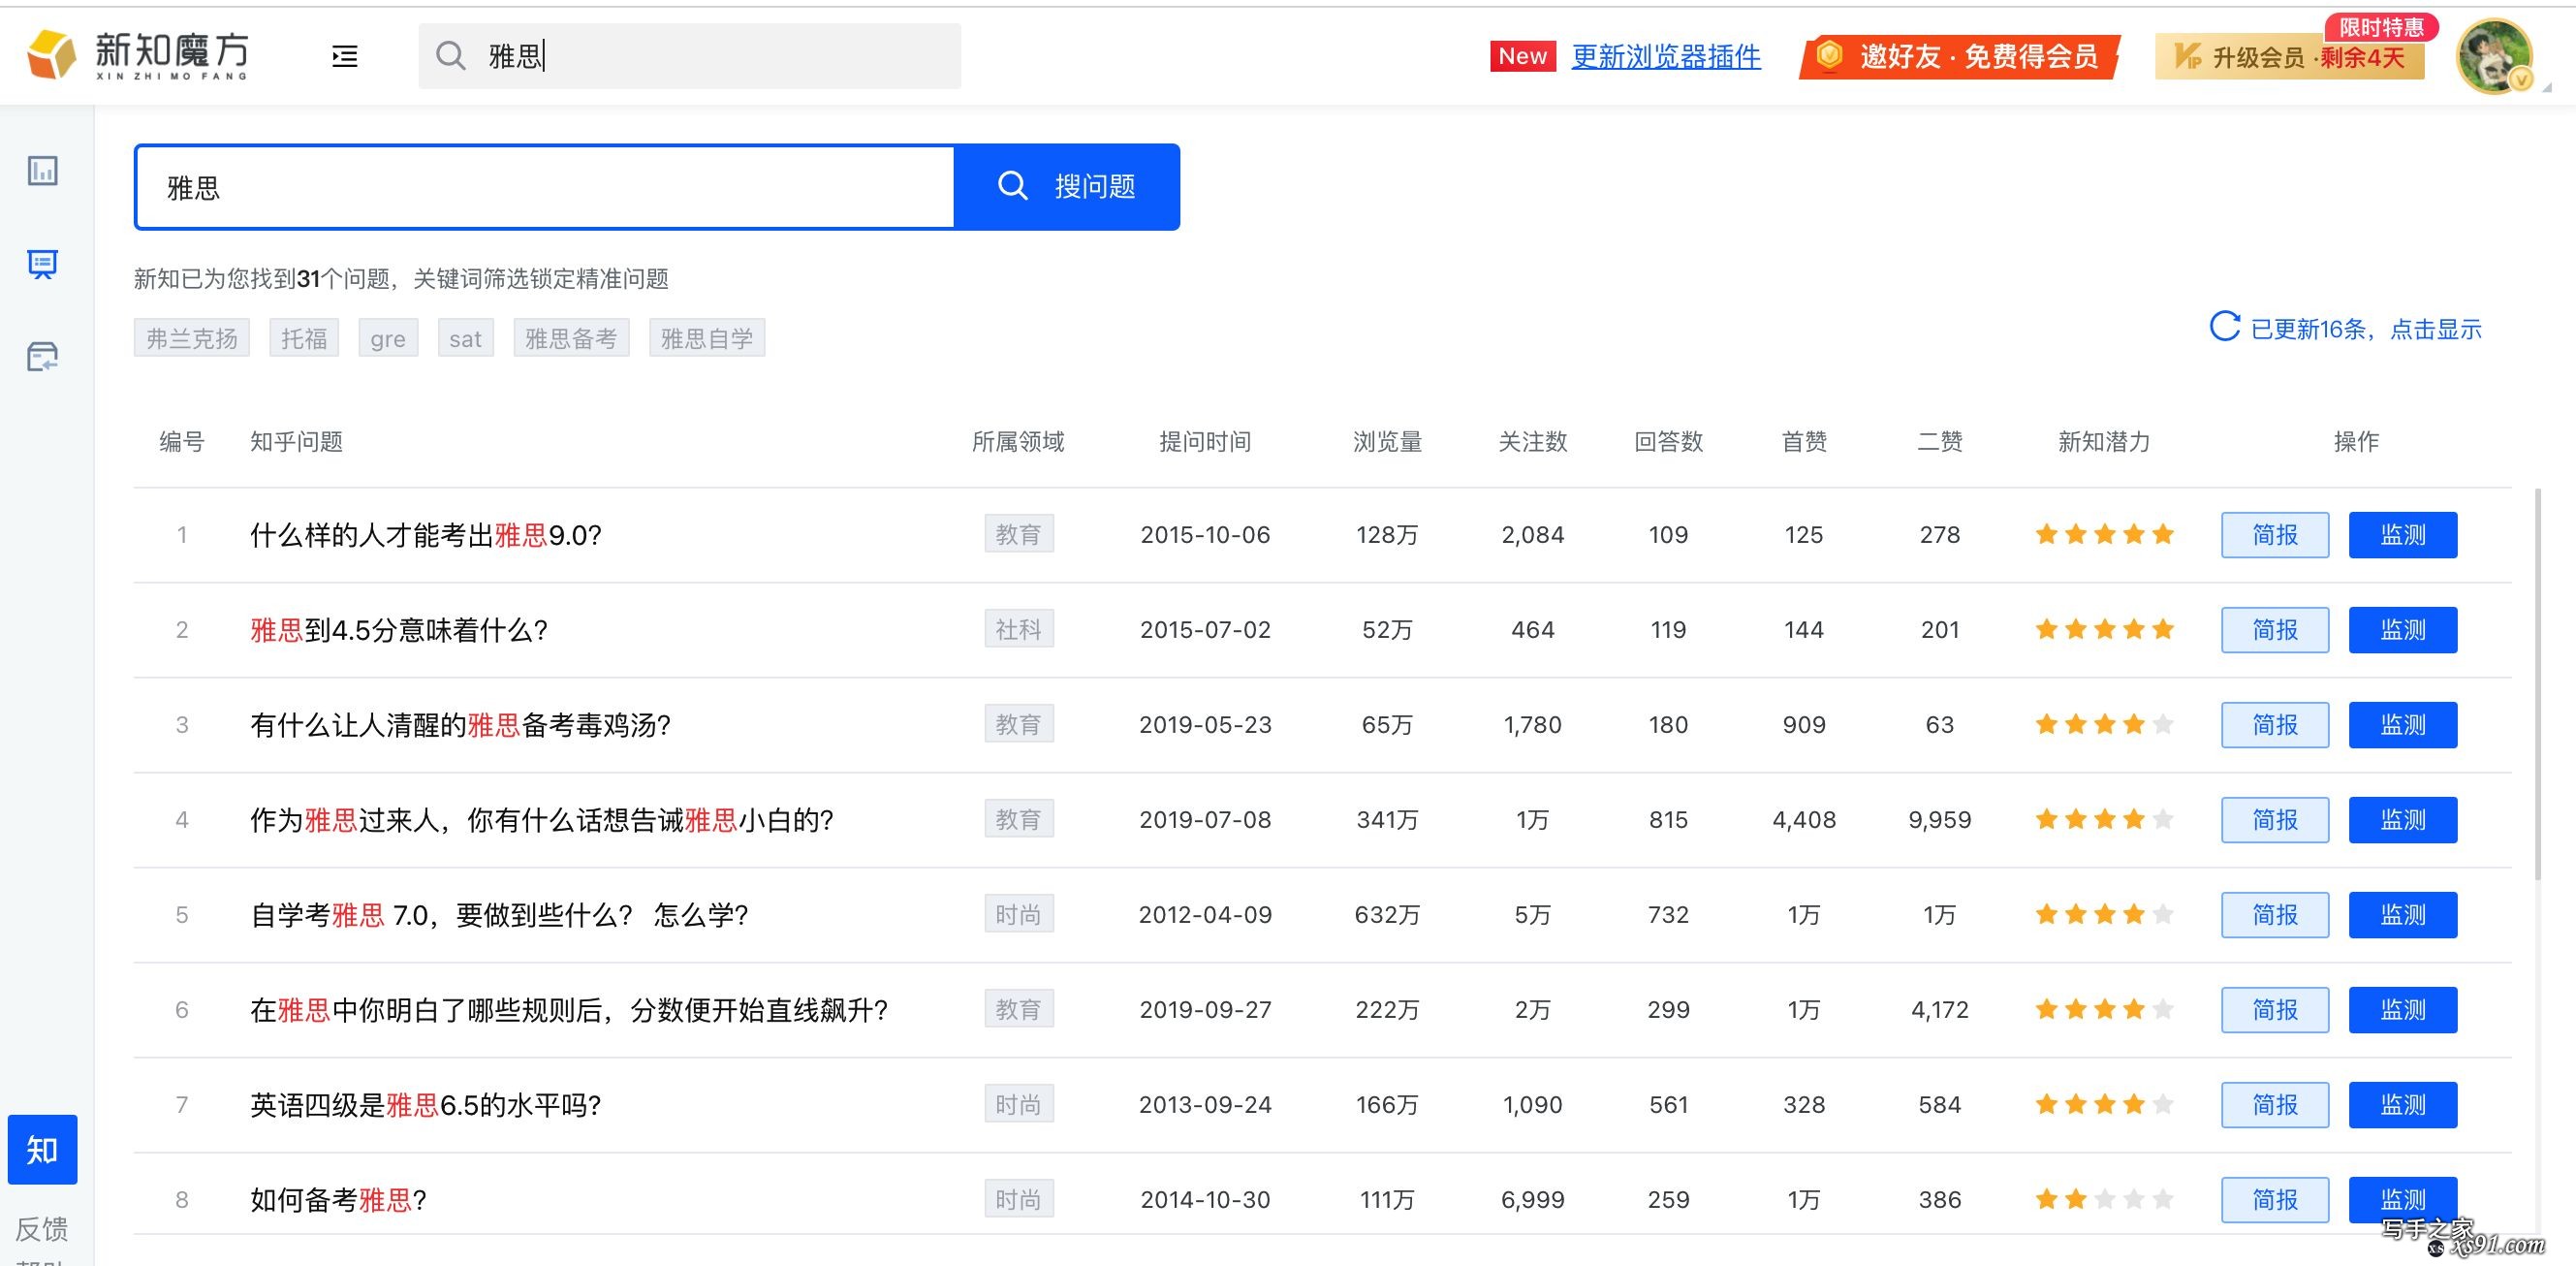2576x1266 pixels.
Task: Click the blue 知 sidebar badge
Action: click(42, 1150)
